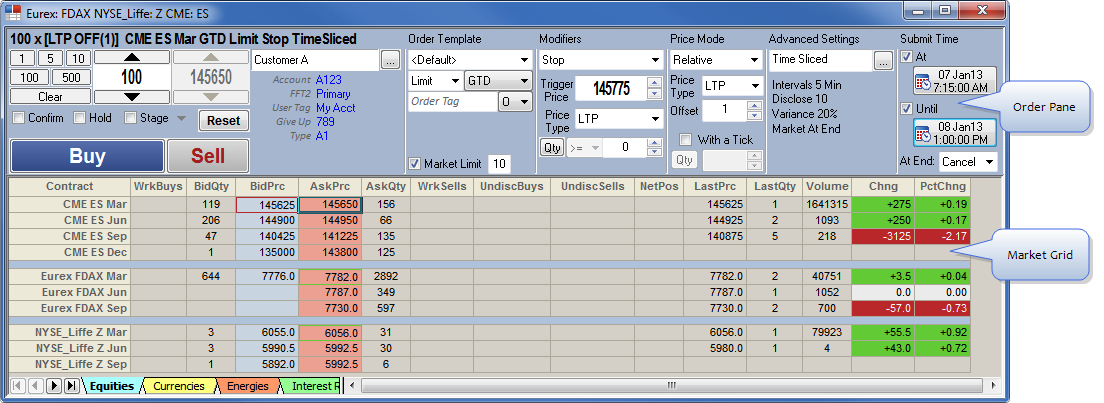
Task: Set quantity with the 10 button
Action: [78, 58]
